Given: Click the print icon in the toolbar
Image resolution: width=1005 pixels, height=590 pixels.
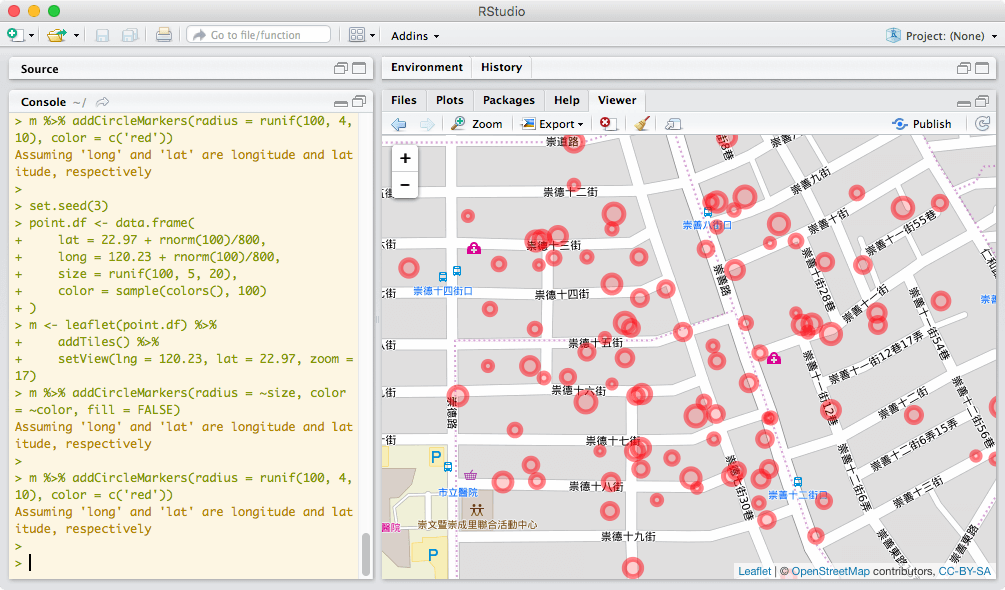Looking at the screenshot, I should point(163,35).
